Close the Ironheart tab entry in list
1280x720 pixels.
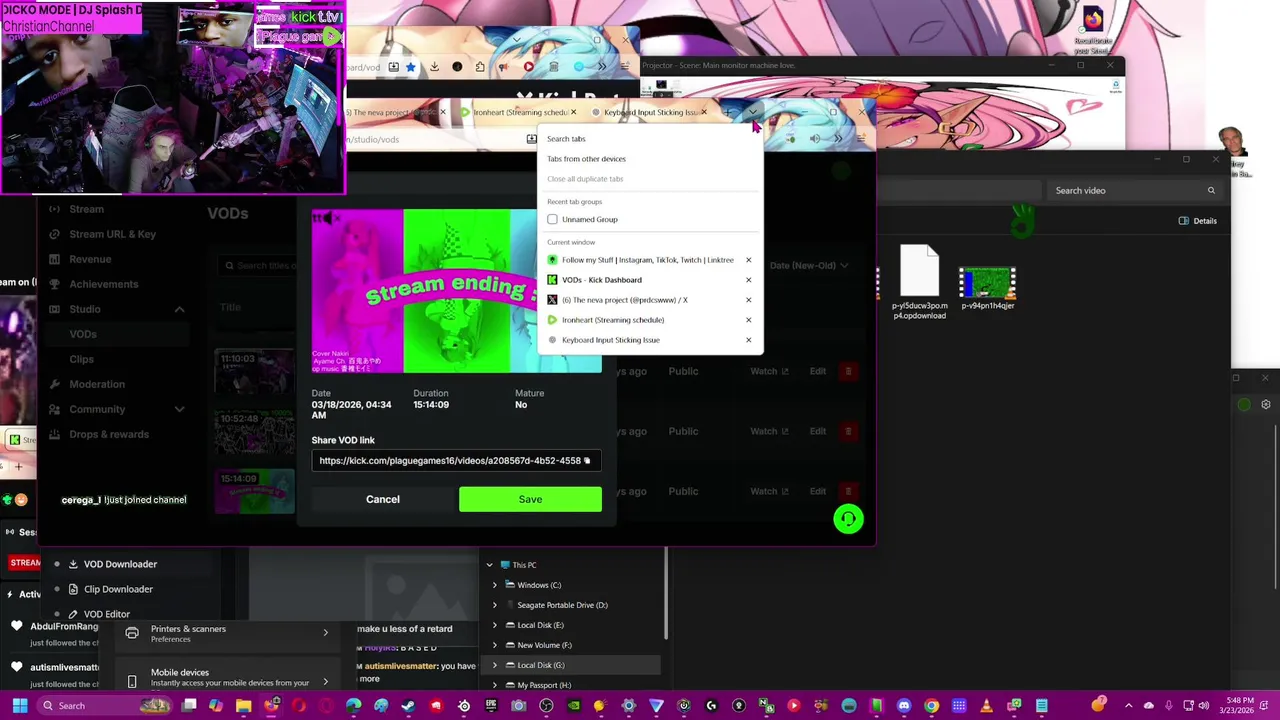tap(748, 320)
